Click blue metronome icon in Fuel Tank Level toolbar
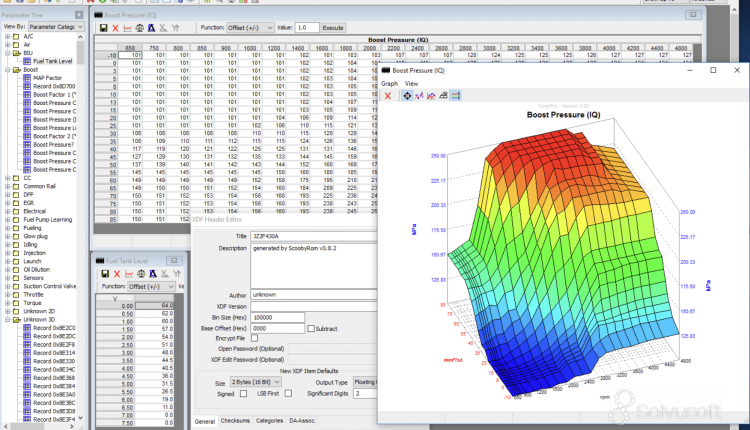This screenshot has width=750, height=430. point(153,274)
